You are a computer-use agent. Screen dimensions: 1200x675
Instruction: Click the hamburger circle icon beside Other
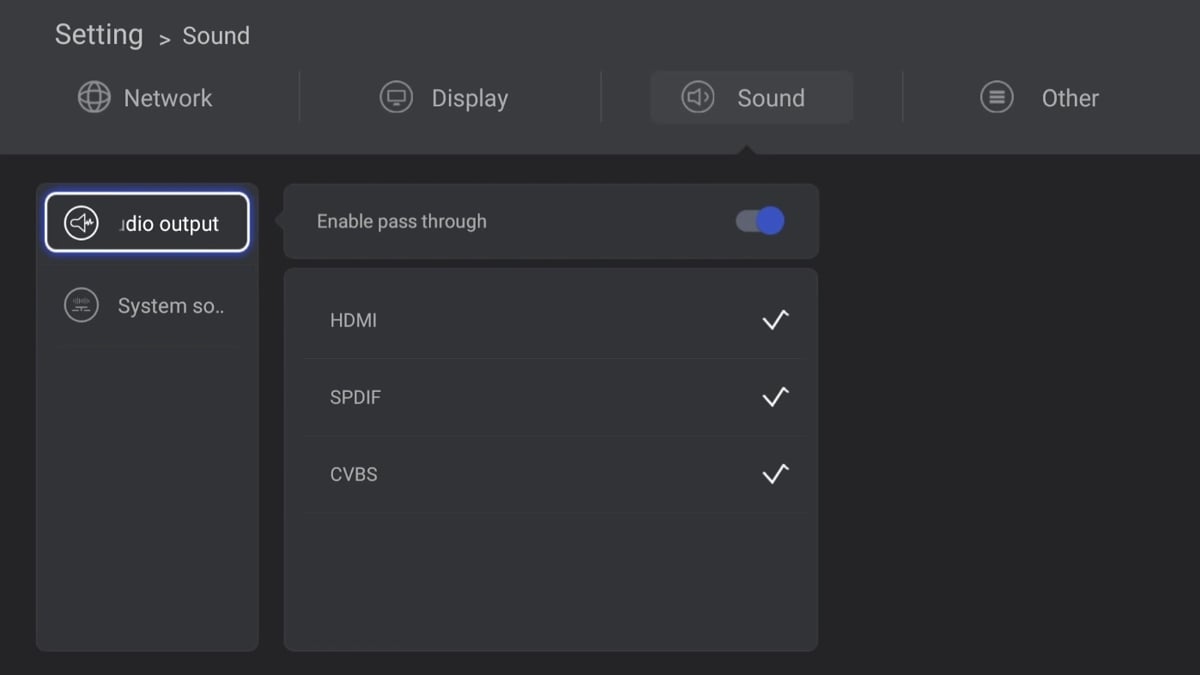tap(996, 97)
